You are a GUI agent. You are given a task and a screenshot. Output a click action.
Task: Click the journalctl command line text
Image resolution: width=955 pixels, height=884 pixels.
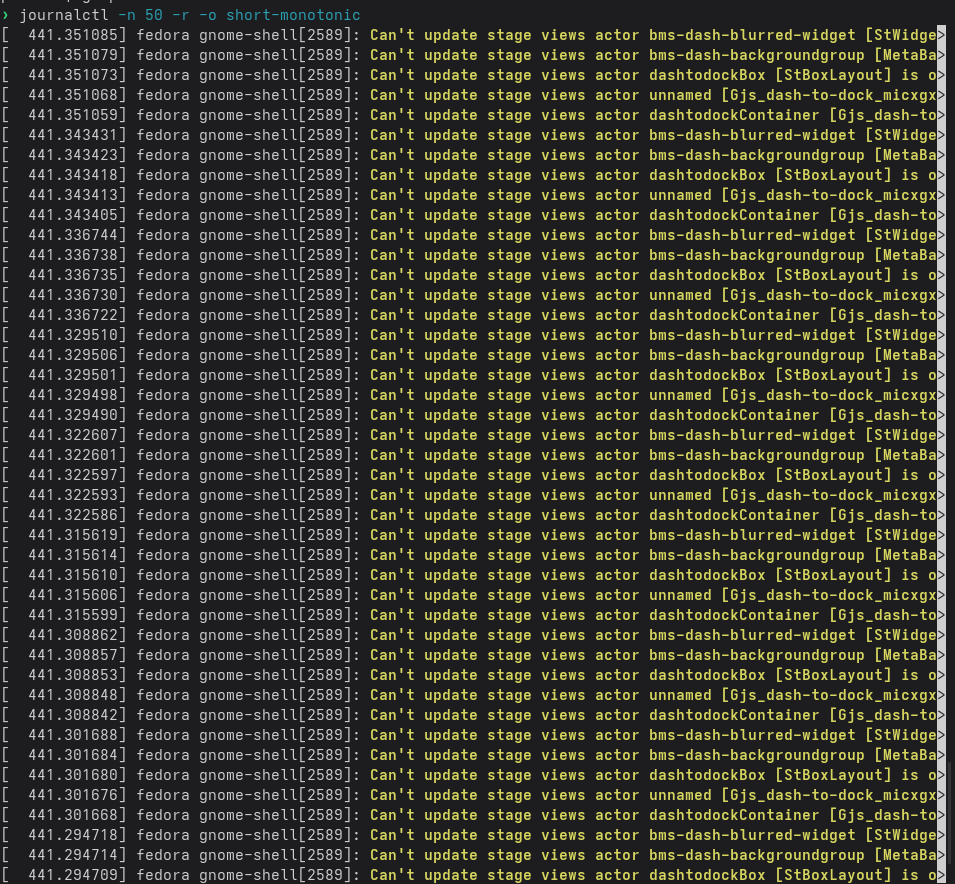click(190, 15)
